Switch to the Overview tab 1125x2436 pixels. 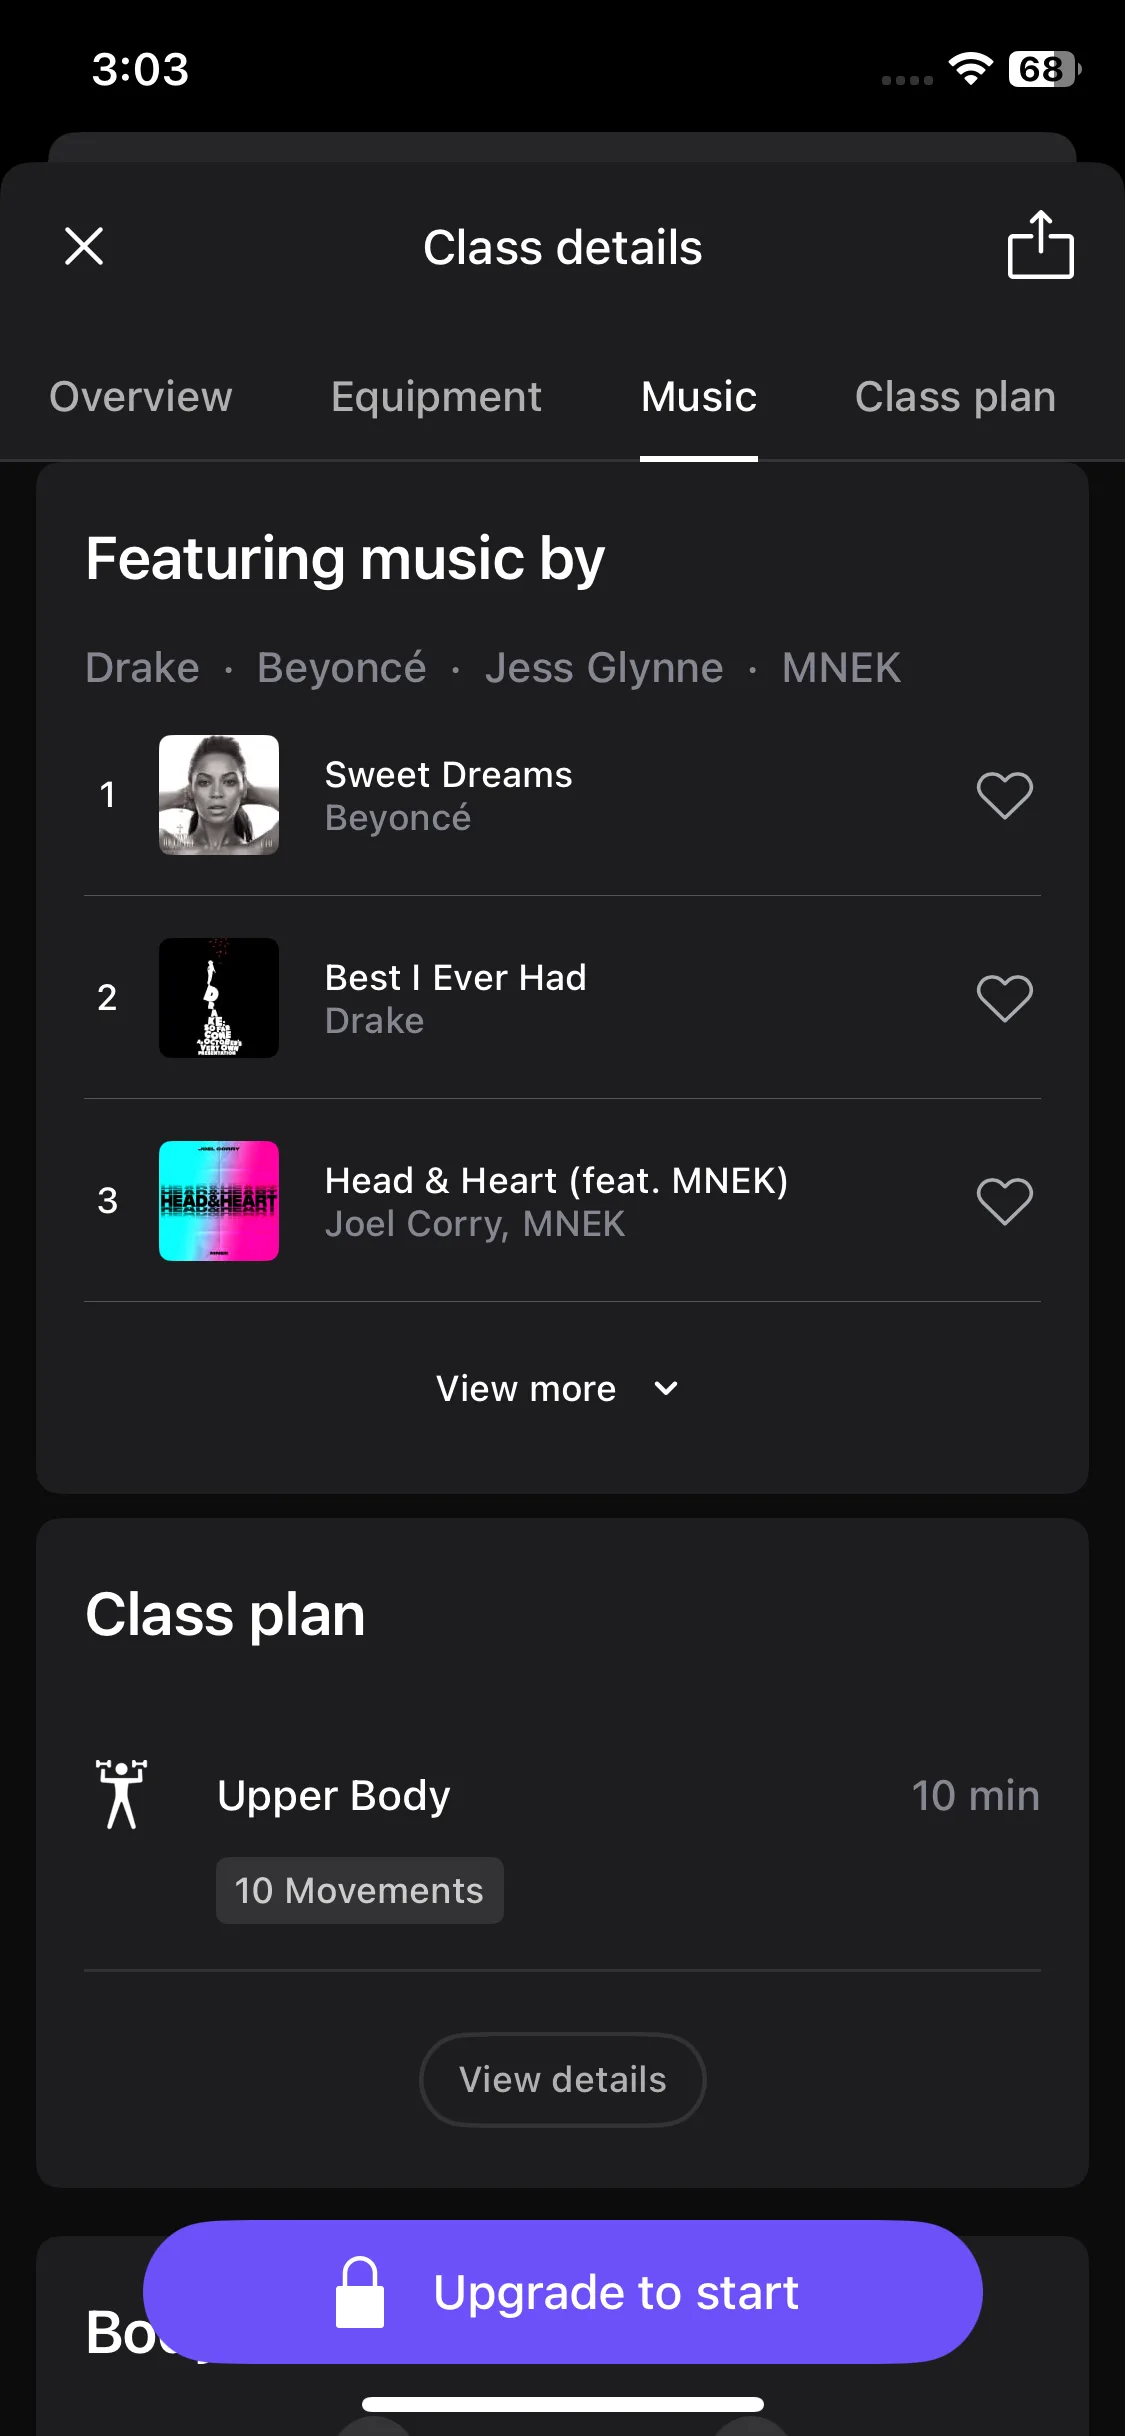click(x=141, y=397)
